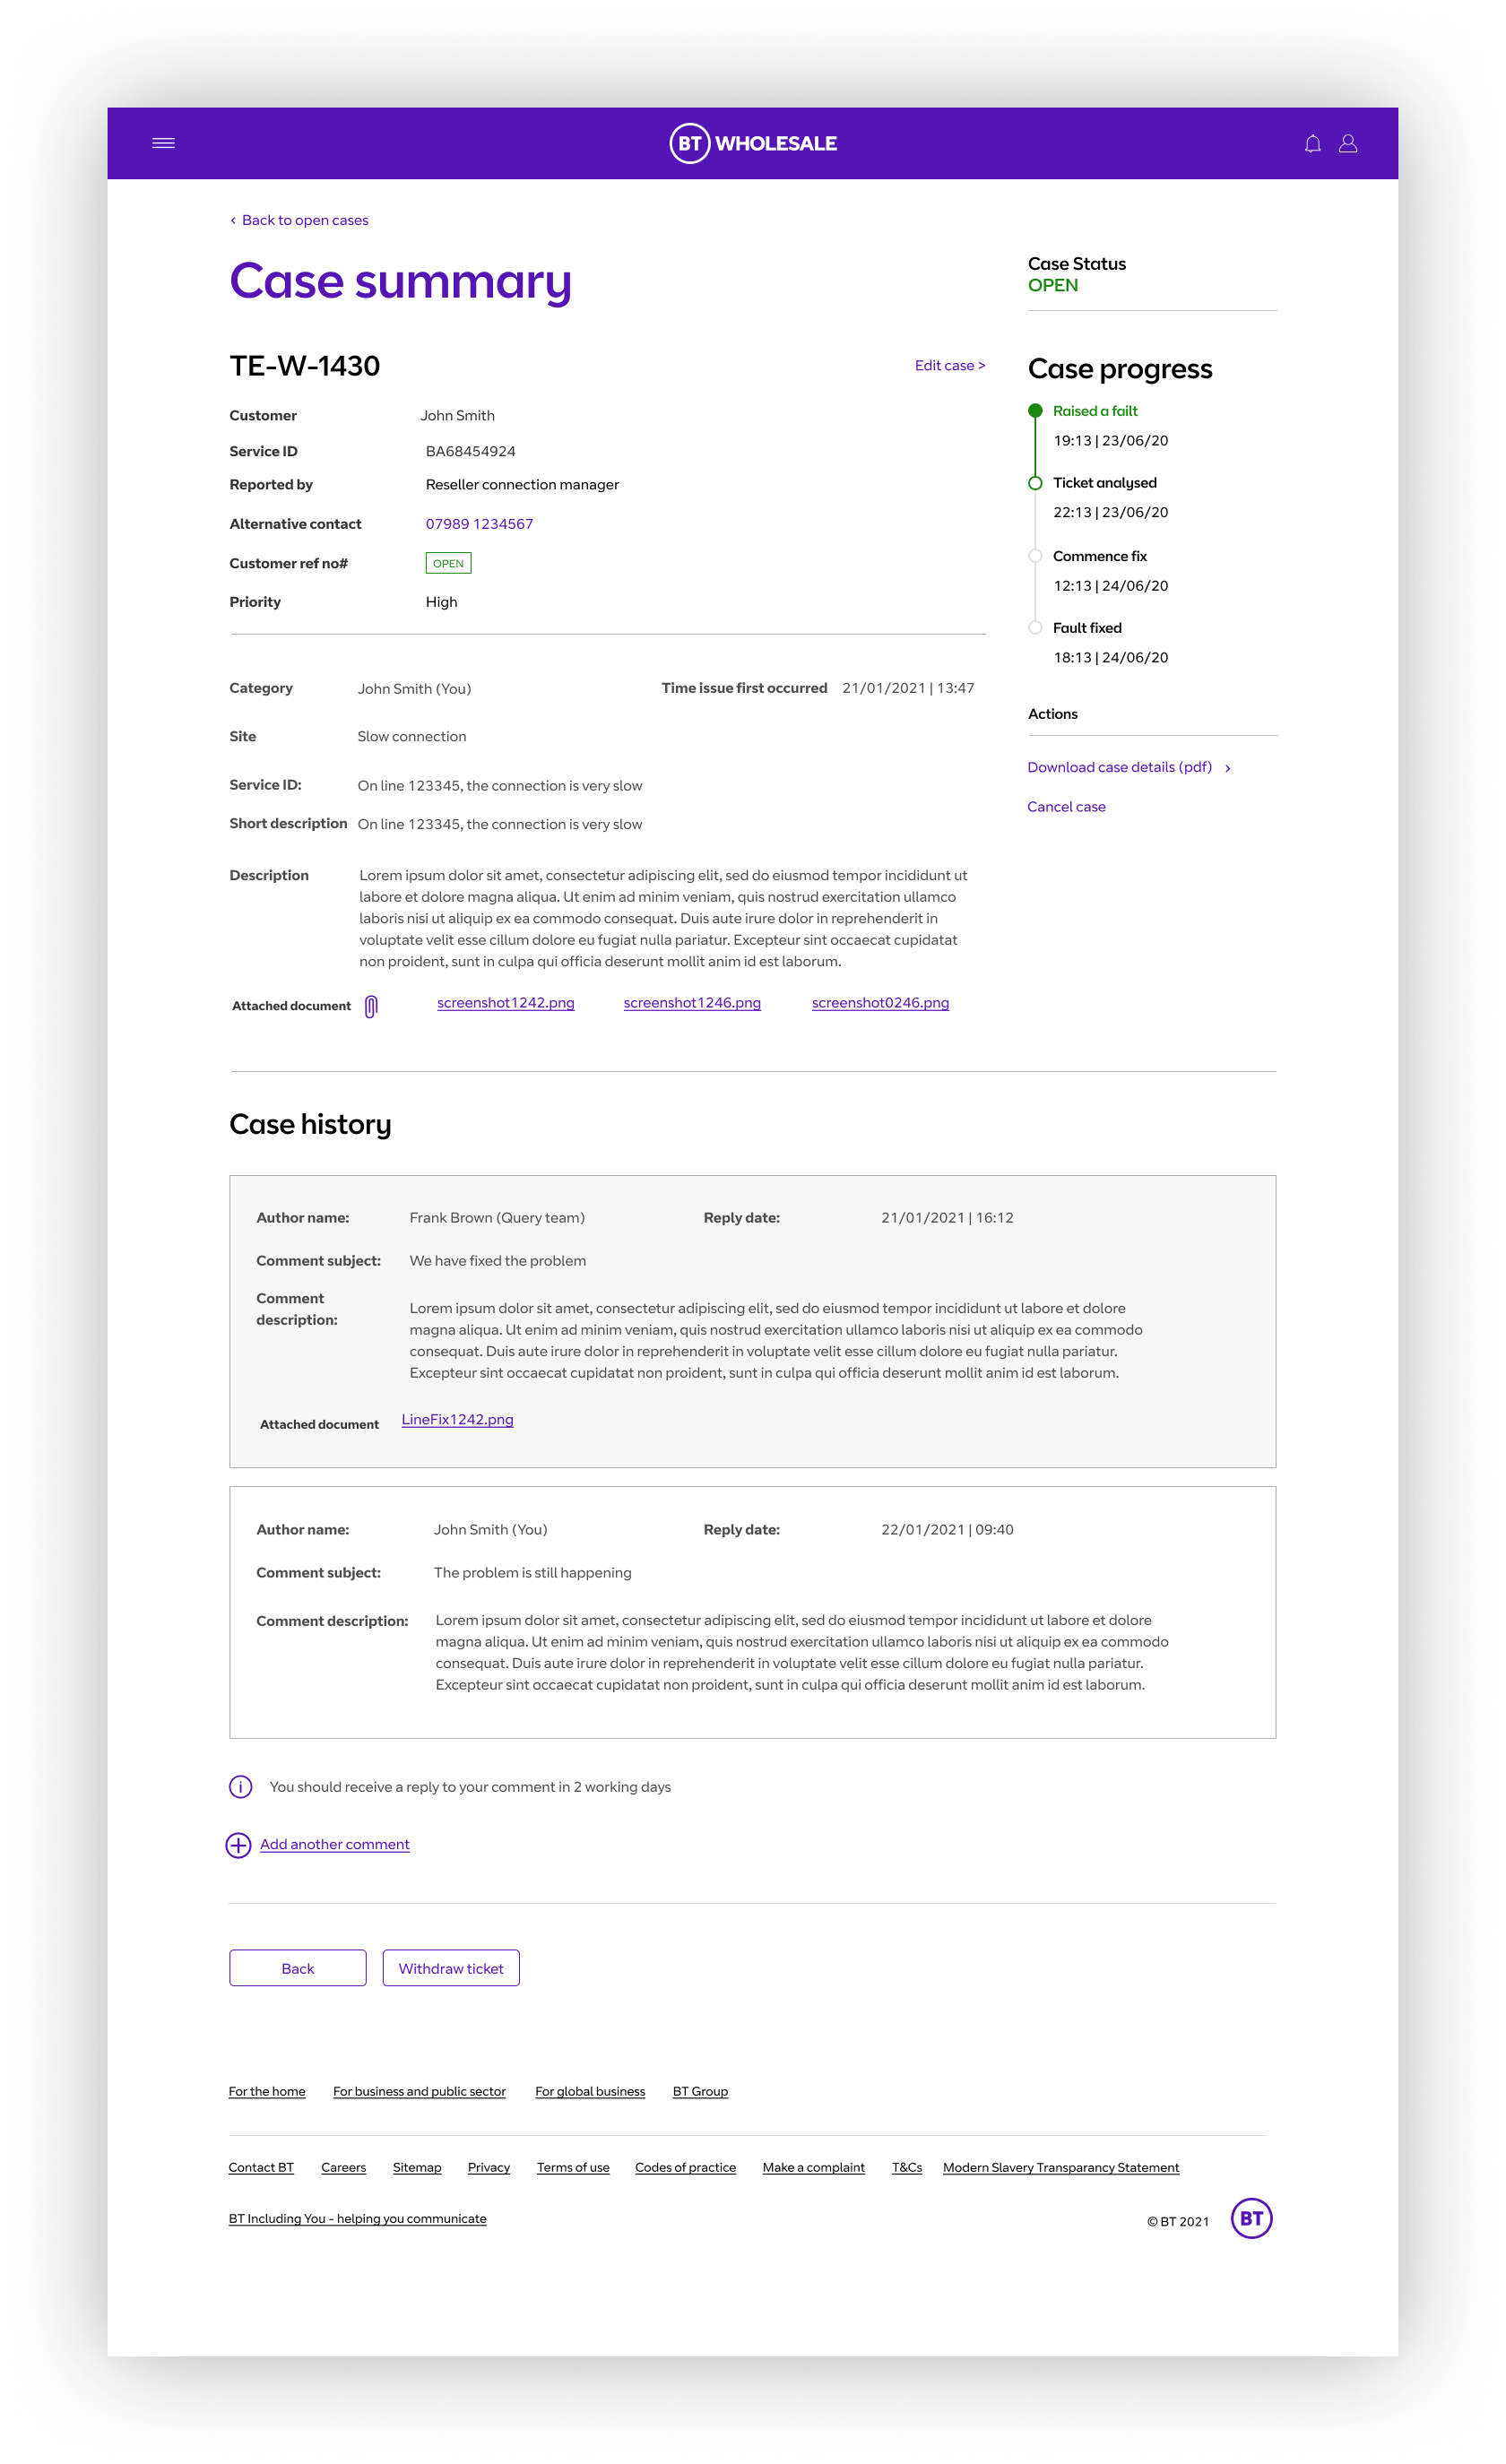Click the BT circle logo in footer
The width and height of the screenshot is (1506, 2464).
[1251, 2218]
